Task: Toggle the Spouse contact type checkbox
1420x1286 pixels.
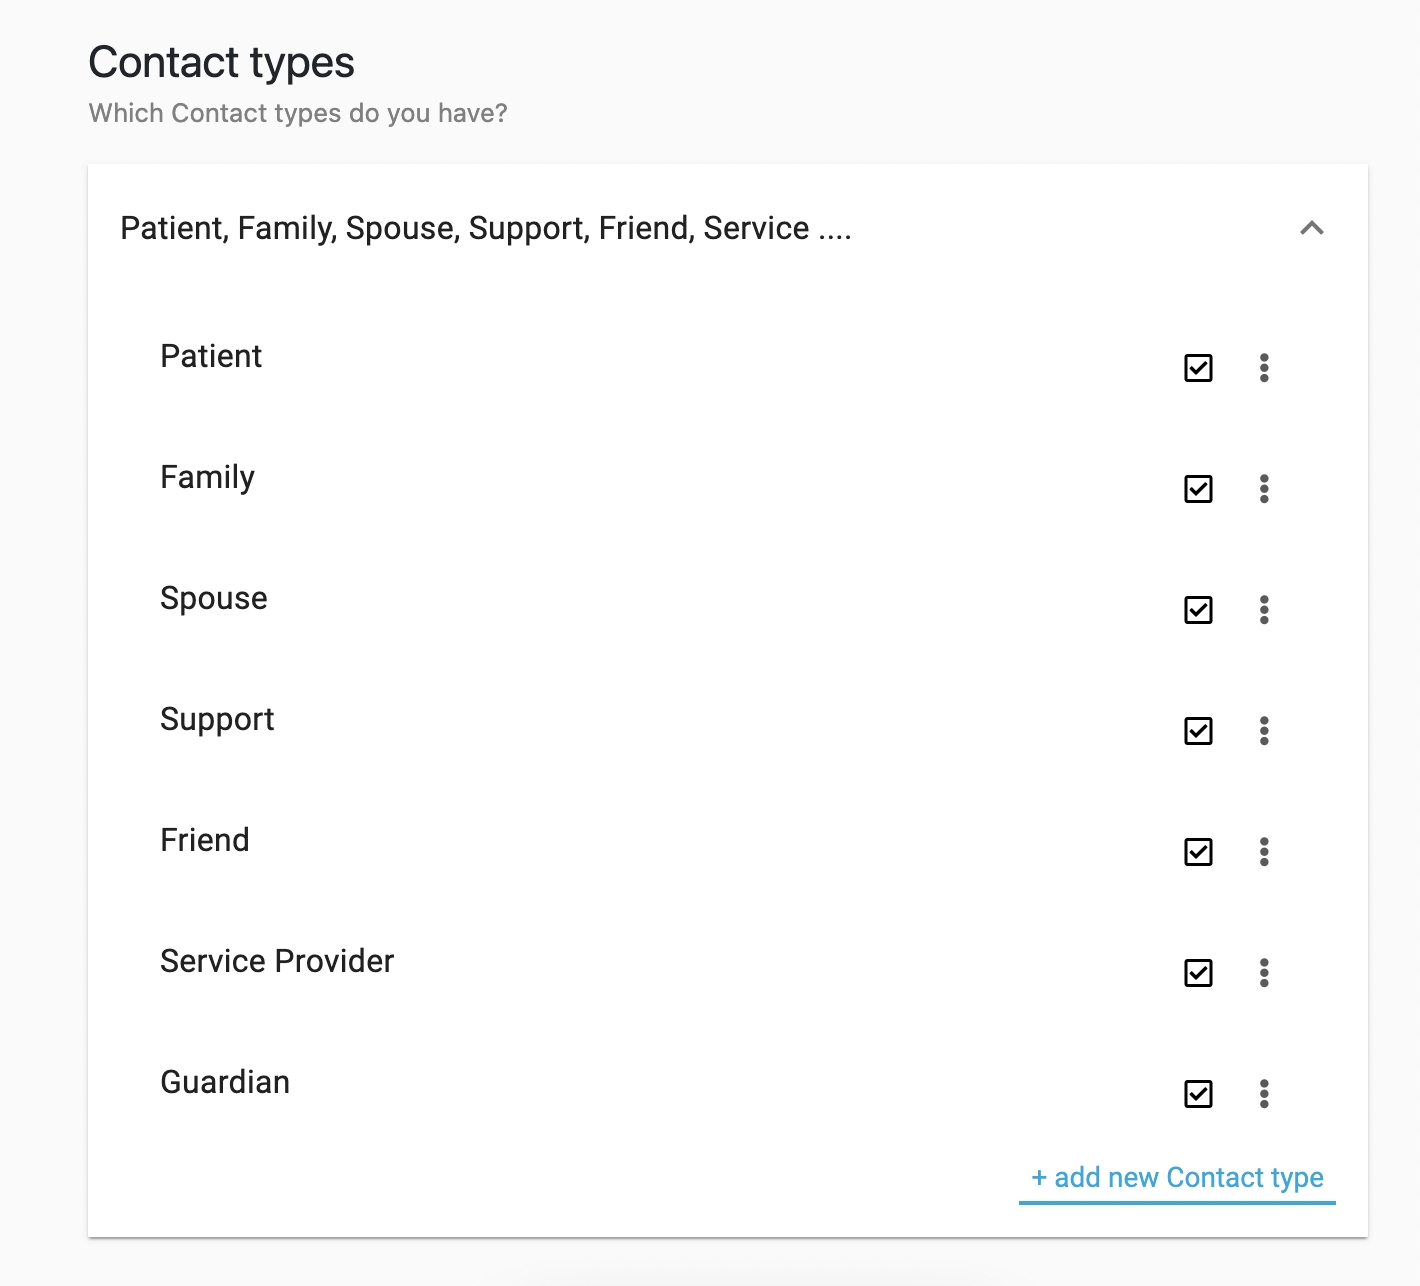Action: pyautogui.click(x=1198, y=610)
